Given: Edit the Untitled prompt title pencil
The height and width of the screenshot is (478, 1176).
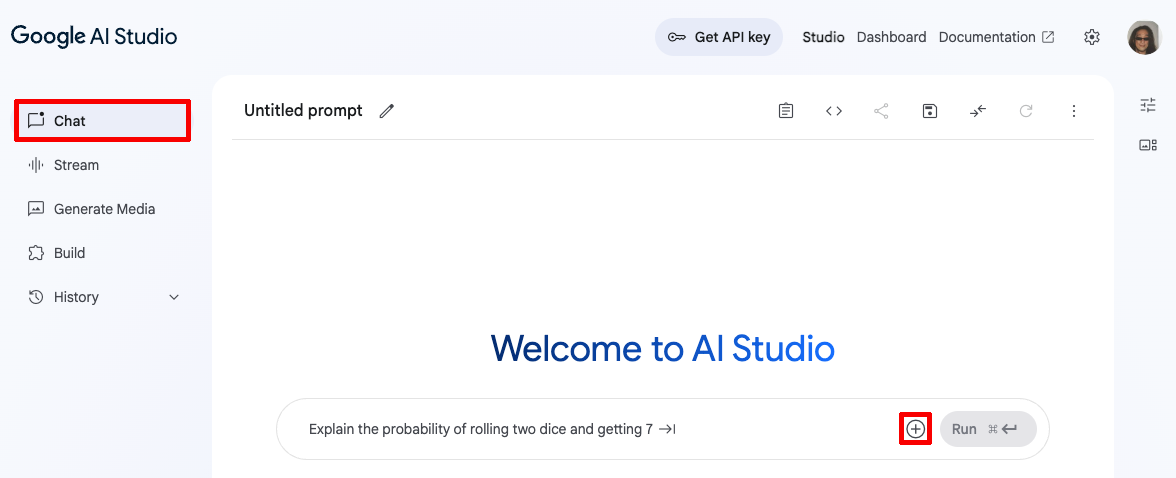Looking at the screenshot, I should coord(387,111).
